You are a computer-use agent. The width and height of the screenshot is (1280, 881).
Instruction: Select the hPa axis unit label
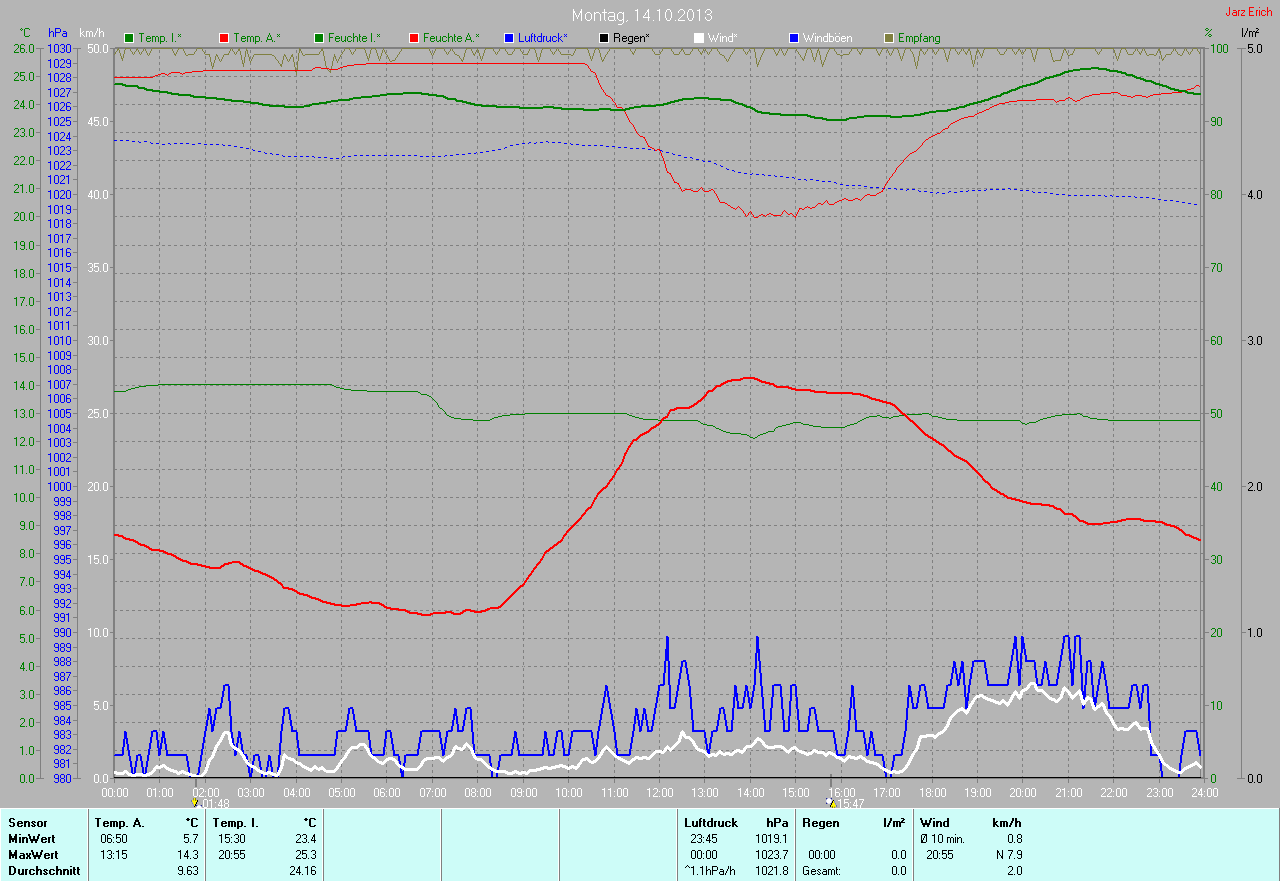57,33
